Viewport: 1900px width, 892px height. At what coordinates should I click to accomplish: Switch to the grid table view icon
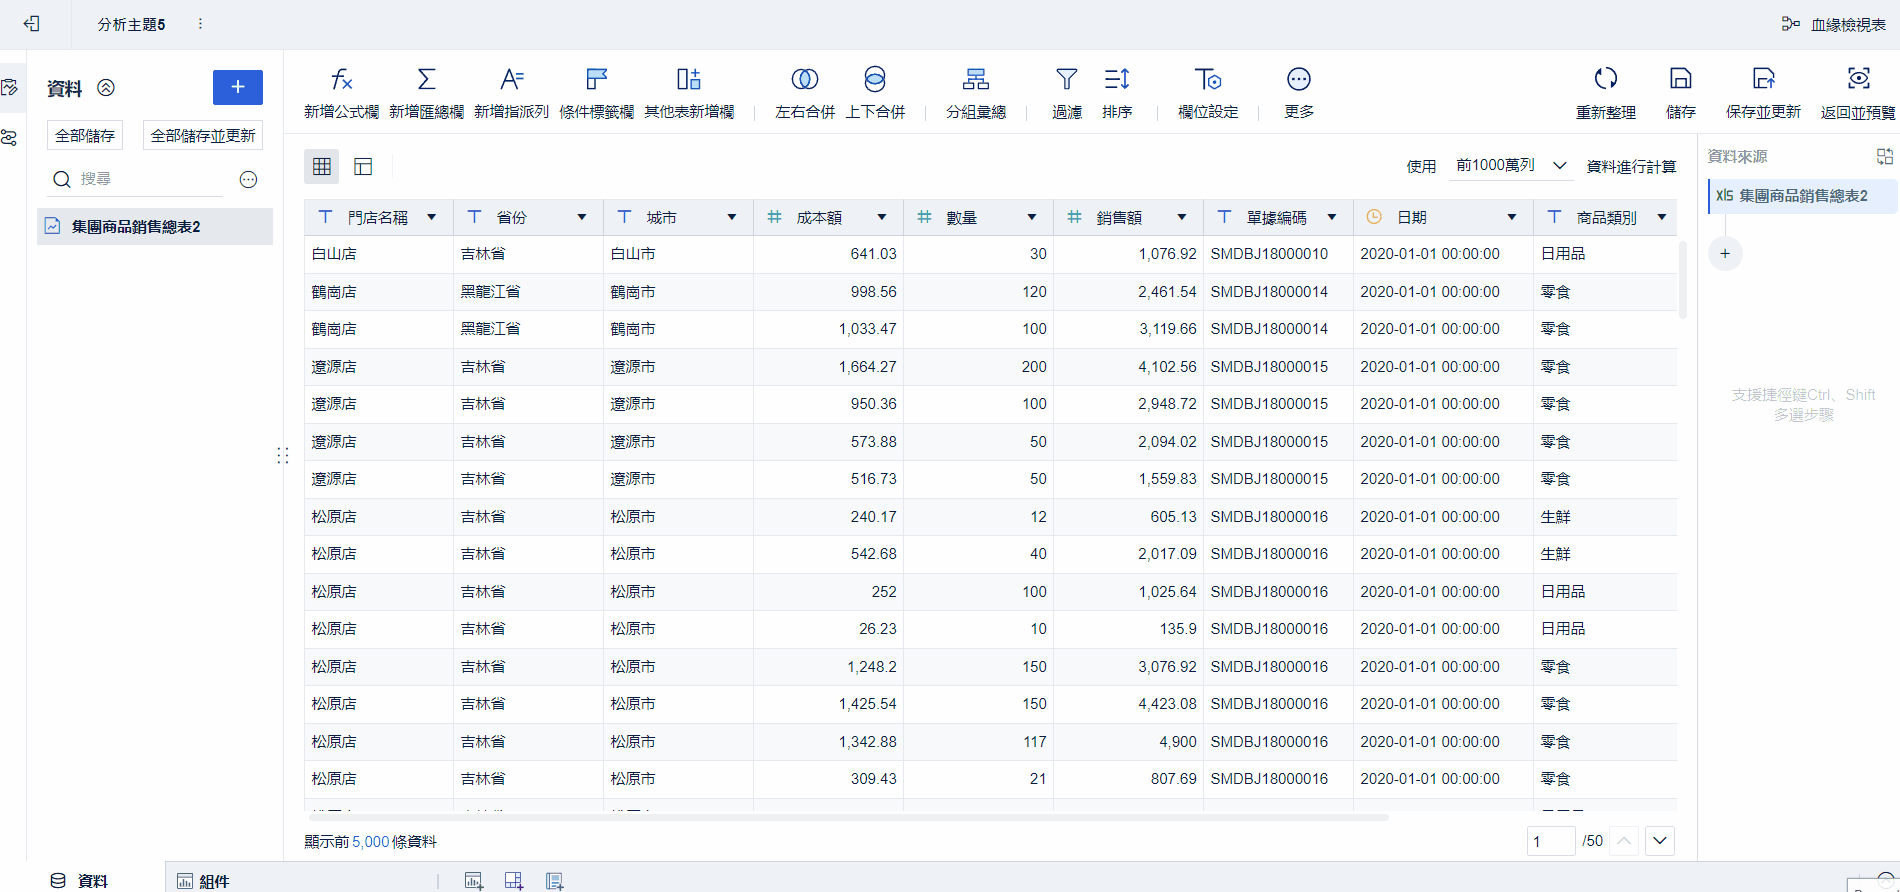click(x=322, y=166)
